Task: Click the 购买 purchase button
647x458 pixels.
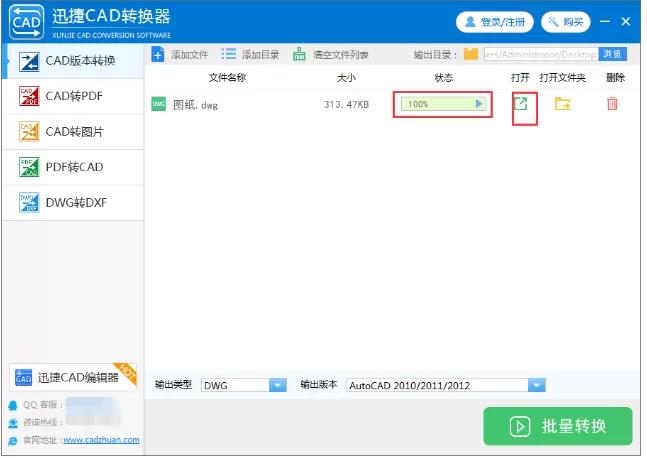Action: (565, 22)
